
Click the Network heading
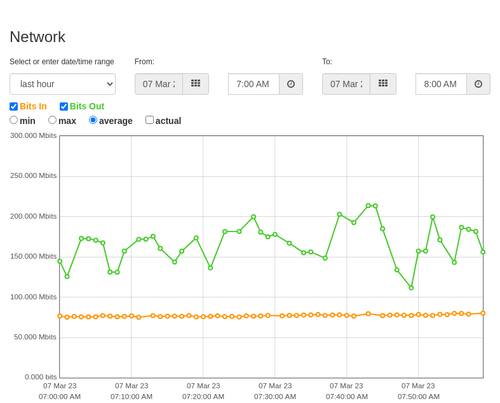click(x=38, y=37)
